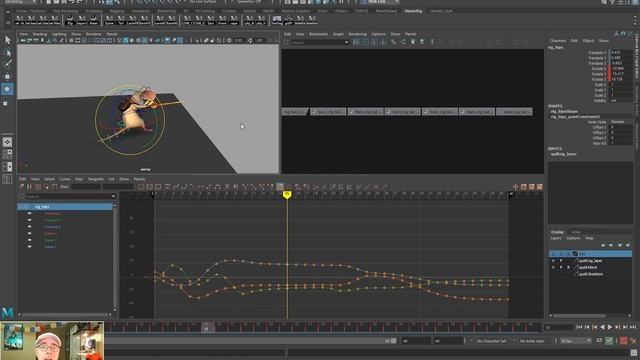This screenshot has height=360, width=640.
Task: Click the time slider current frame box
Action: click(206, 327)
